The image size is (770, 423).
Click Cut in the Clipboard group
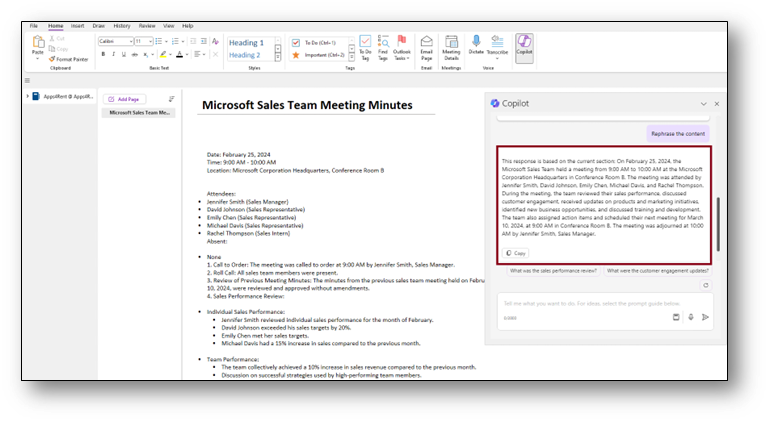click(57, 38)
